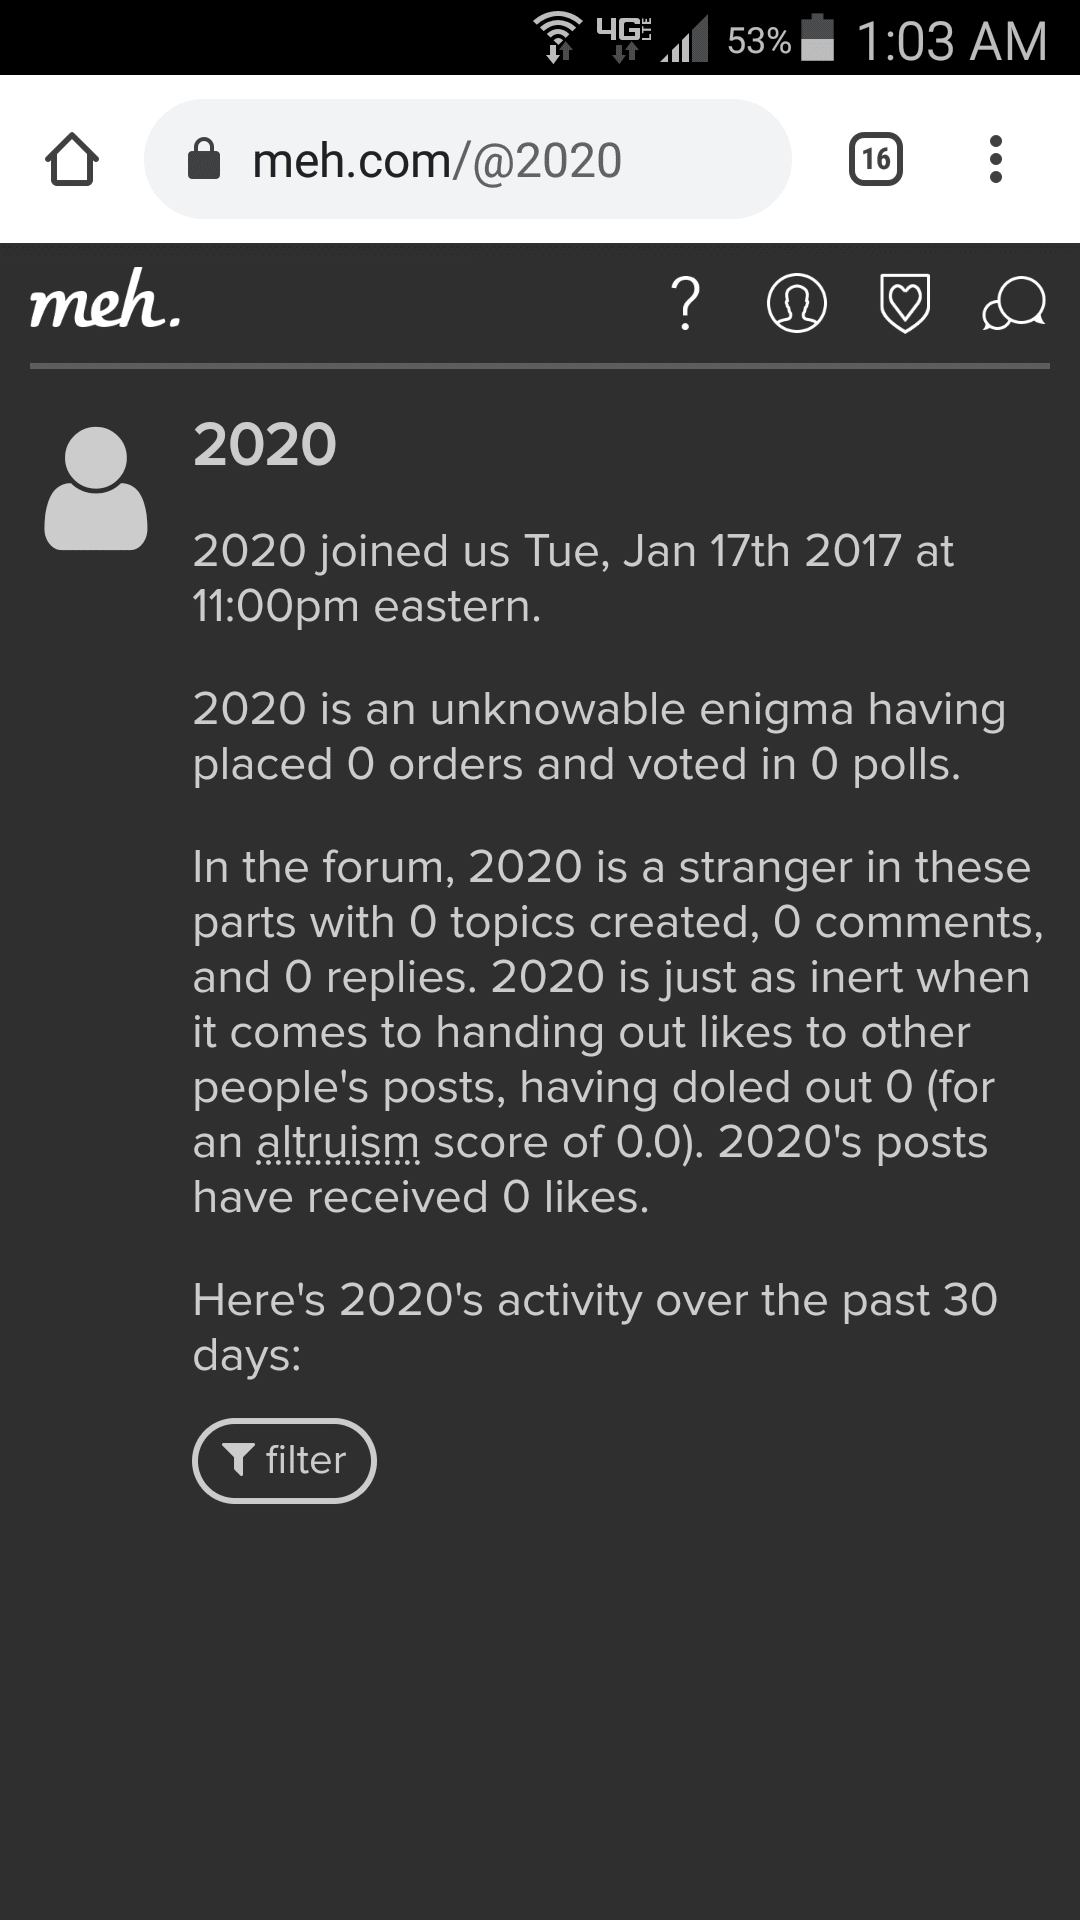Click the underlined altruism link
The height and width of the screenshot is (1920, 1080).
[338, 1142]
